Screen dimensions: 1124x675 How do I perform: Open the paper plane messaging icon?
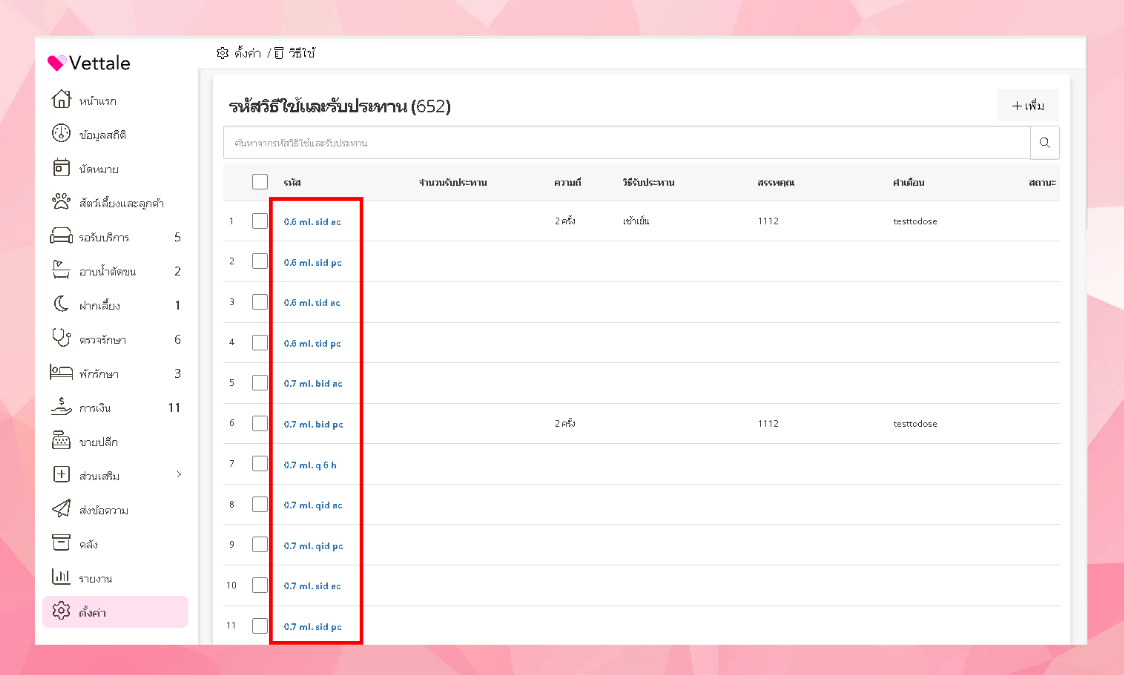[x=62, y=508]
